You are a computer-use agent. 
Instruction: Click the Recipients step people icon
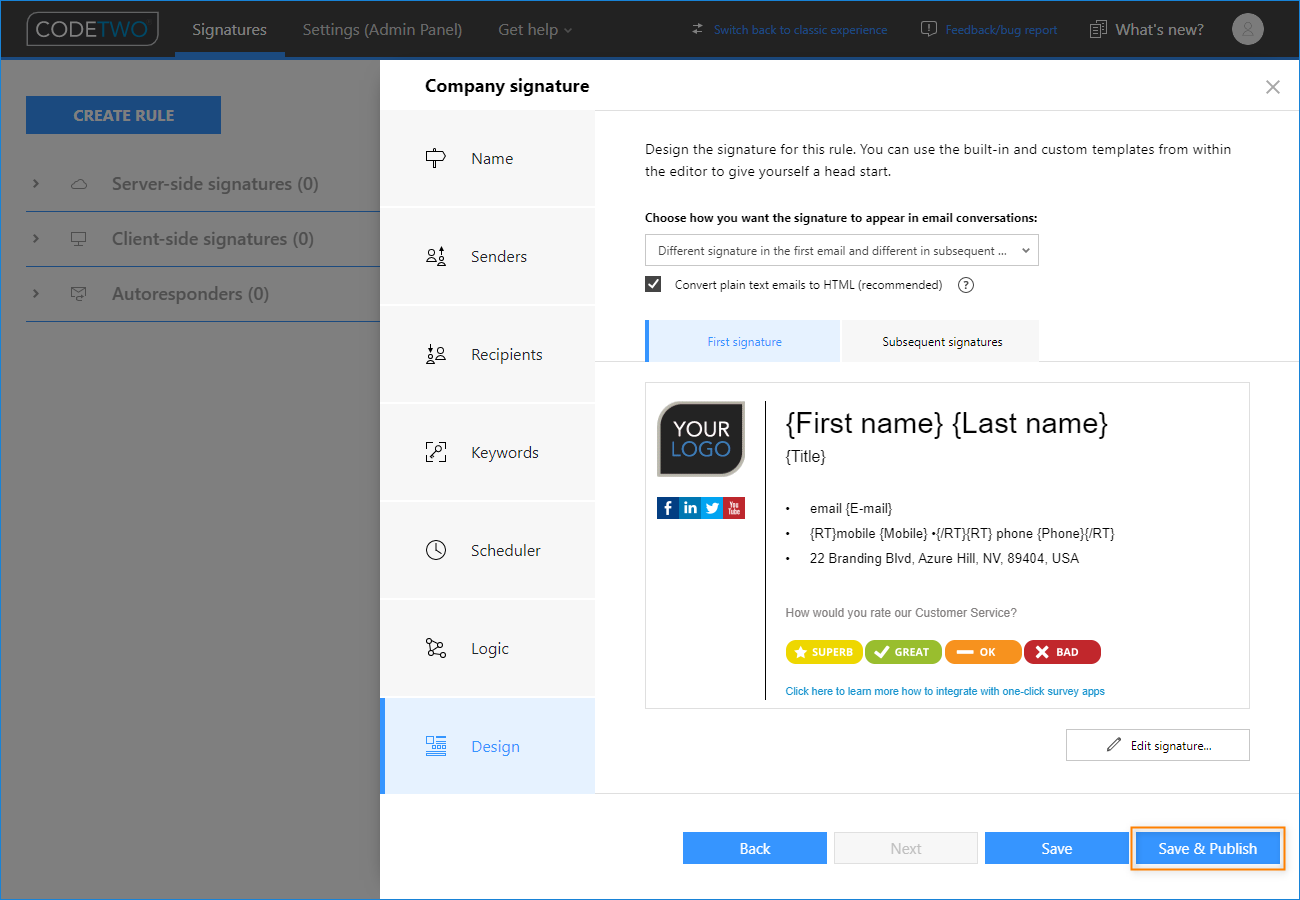click(435, 354)
